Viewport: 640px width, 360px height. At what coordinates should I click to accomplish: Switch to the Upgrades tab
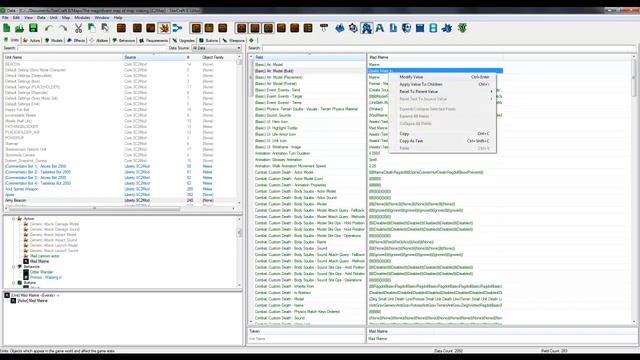[184, 40]
